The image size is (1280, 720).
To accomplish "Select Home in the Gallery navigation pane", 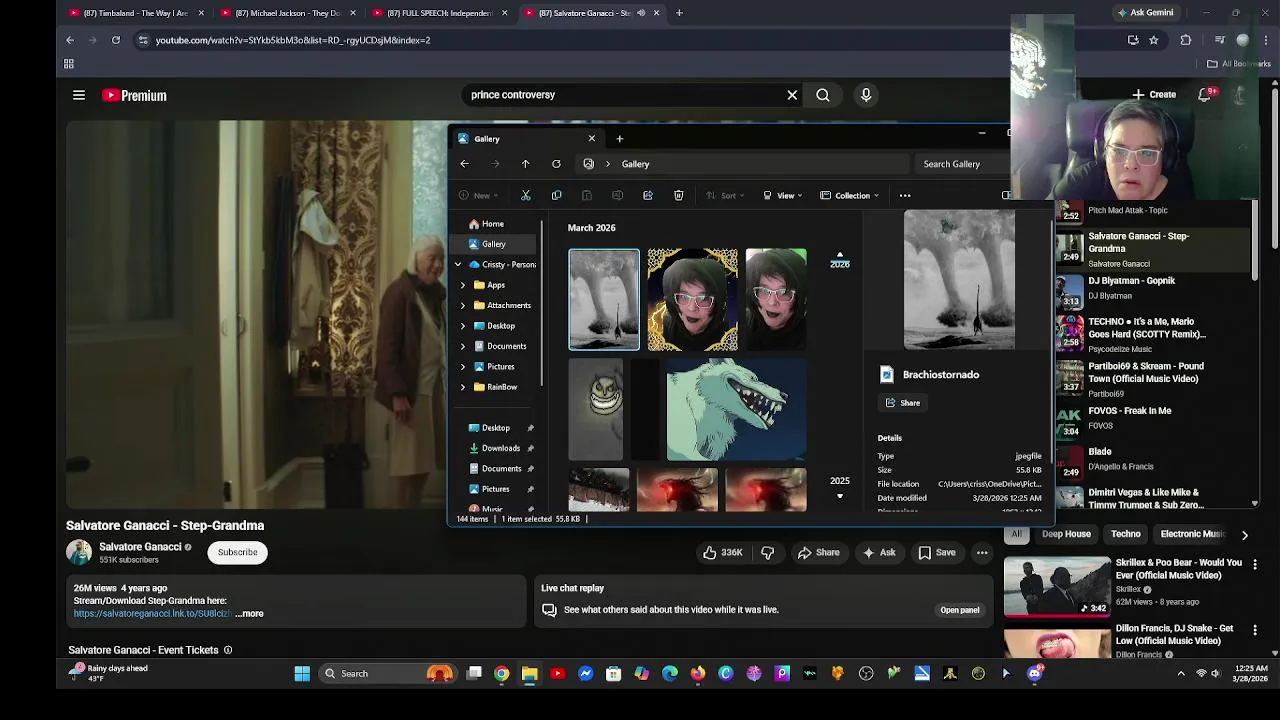I will click(x=493, y=224).
